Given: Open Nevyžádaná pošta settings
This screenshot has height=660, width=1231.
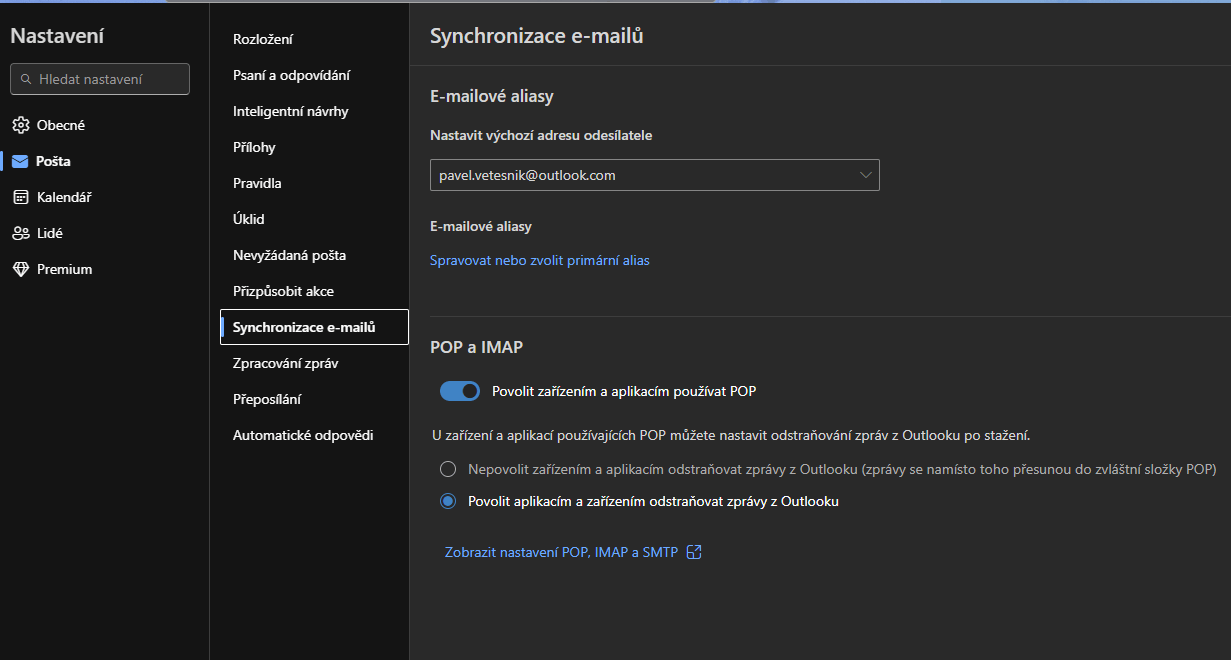Looking at the screenshot, I should [289, 255].
